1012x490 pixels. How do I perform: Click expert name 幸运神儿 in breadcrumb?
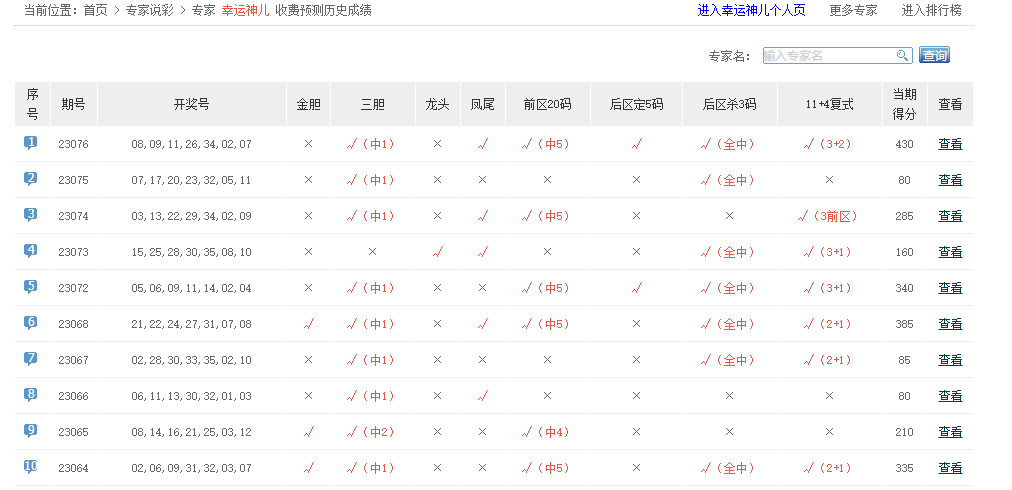(x=245, y=10)
